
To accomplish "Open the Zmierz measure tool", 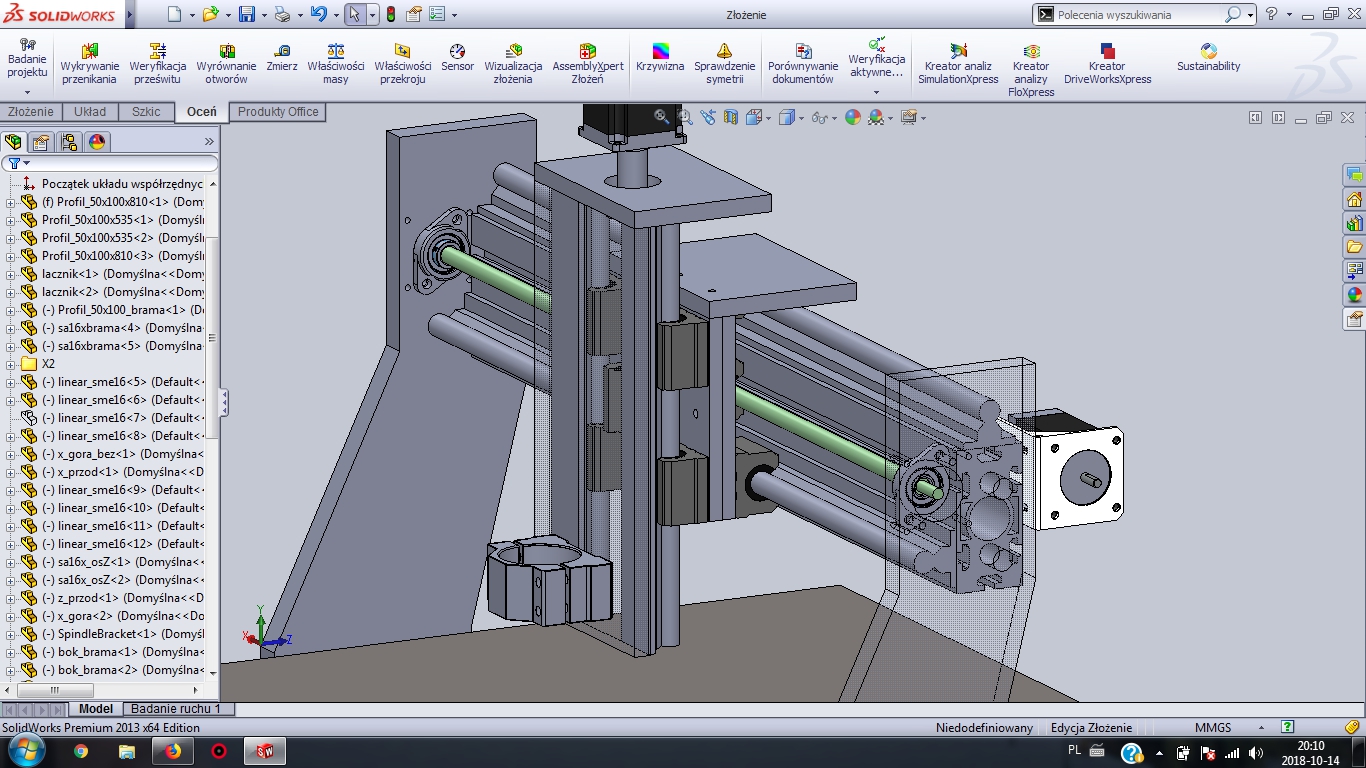I will point(282,58).
